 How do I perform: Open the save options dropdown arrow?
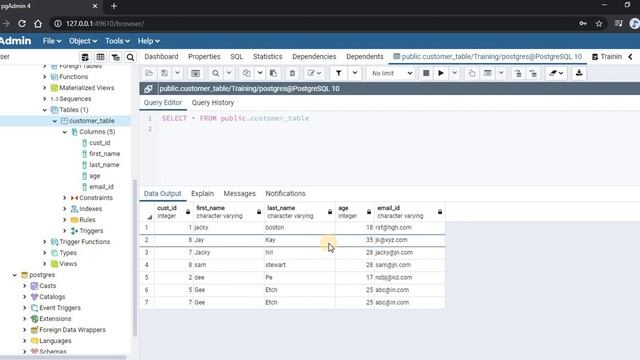177,73
